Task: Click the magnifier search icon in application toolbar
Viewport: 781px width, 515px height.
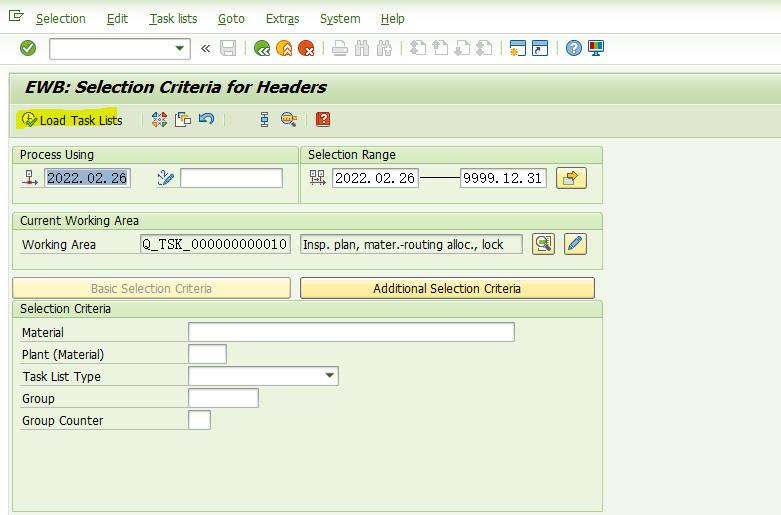Action: [289, 120]
